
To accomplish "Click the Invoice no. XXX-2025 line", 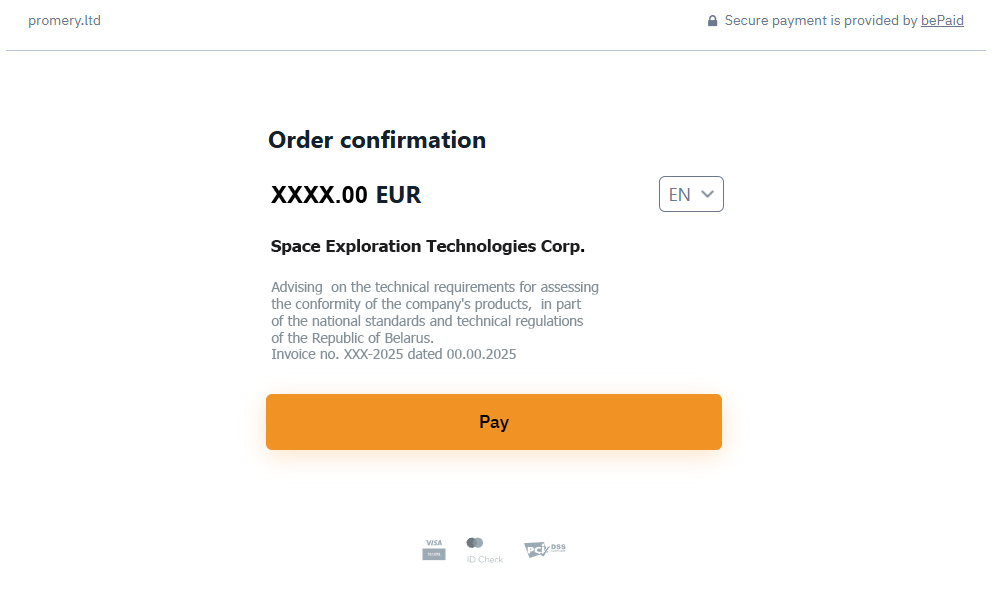I will coord(393,354).
